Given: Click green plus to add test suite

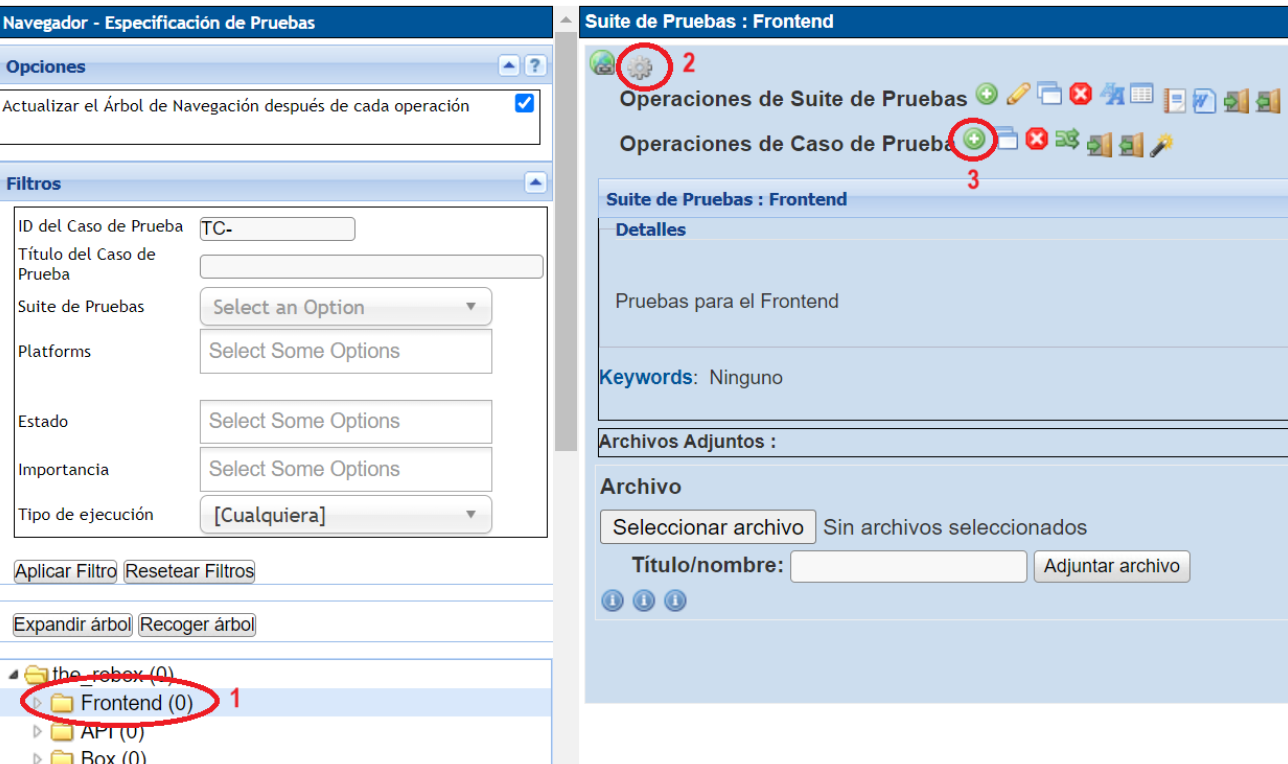Looking at the screenshot, I should (x=987, y=95).
